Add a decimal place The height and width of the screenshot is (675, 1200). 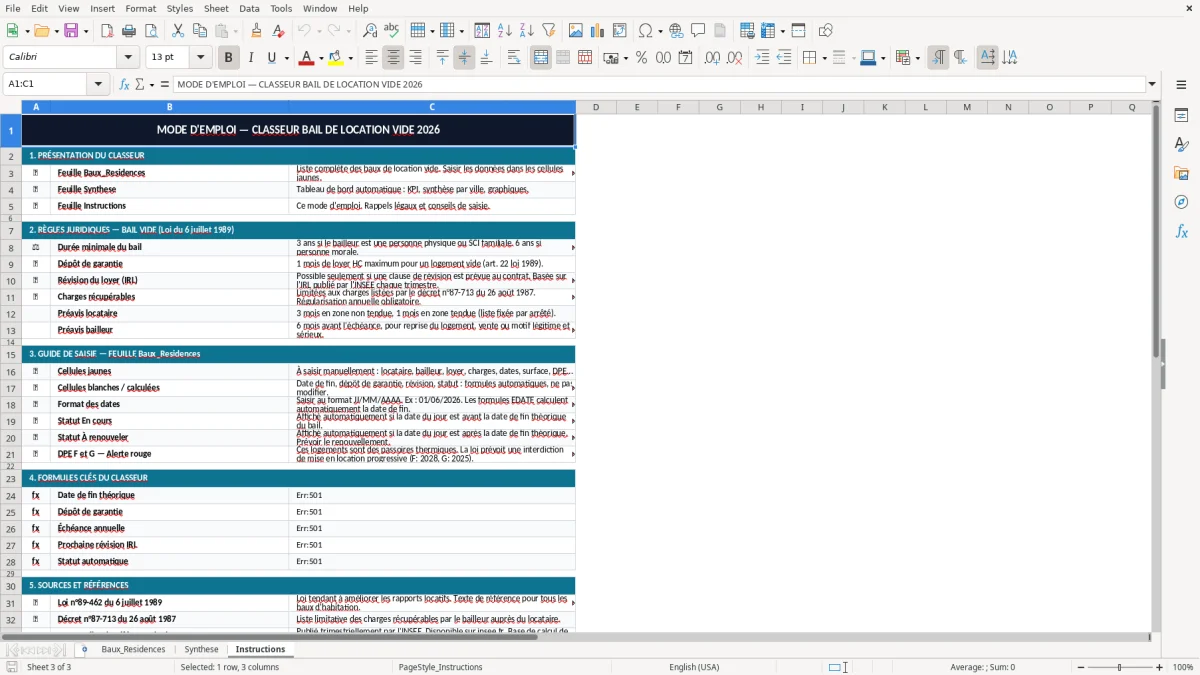point(712,58)
